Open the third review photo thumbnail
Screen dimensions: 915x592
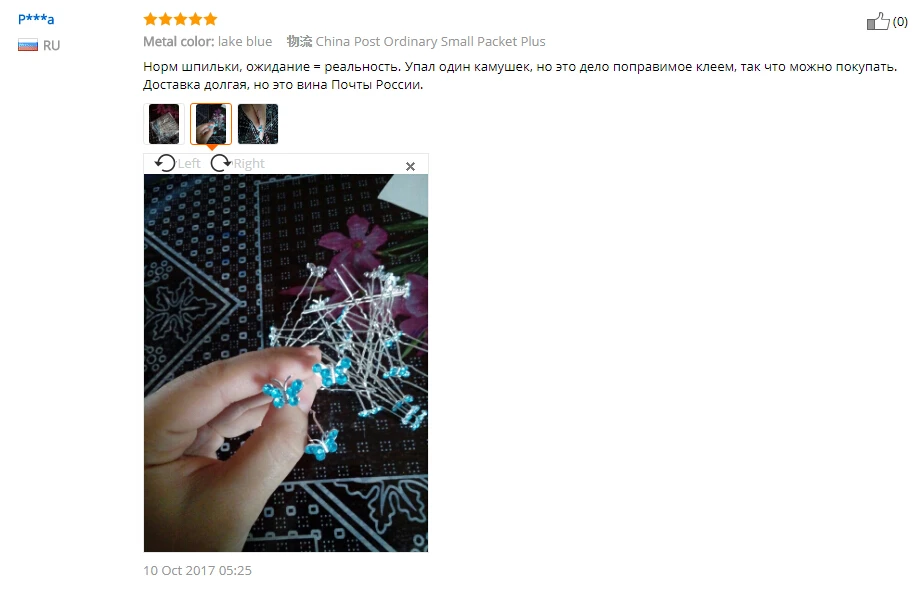point(258,124)
